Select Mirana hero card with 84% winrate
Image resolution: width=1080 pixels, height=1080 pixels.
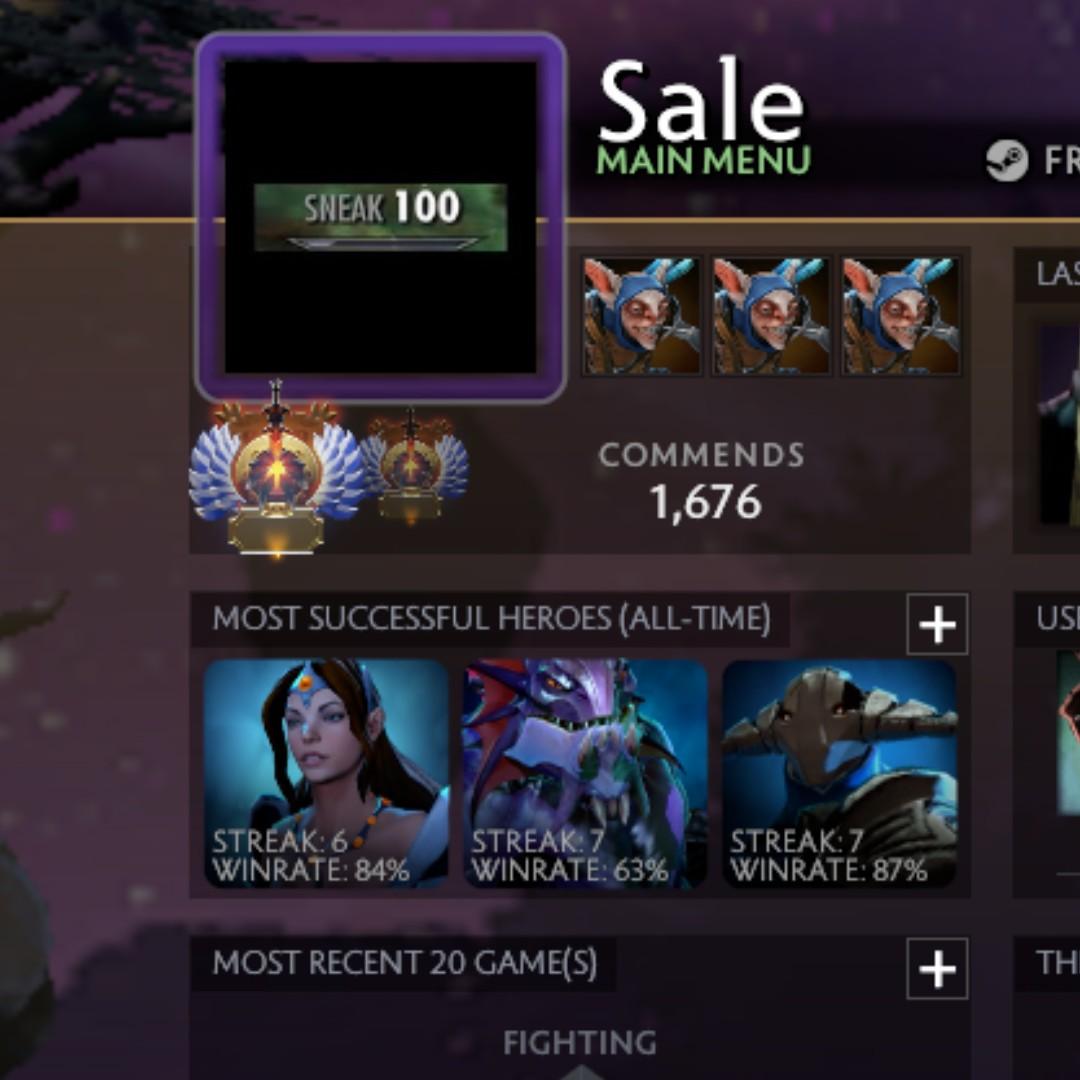click(x=326, y=773)
